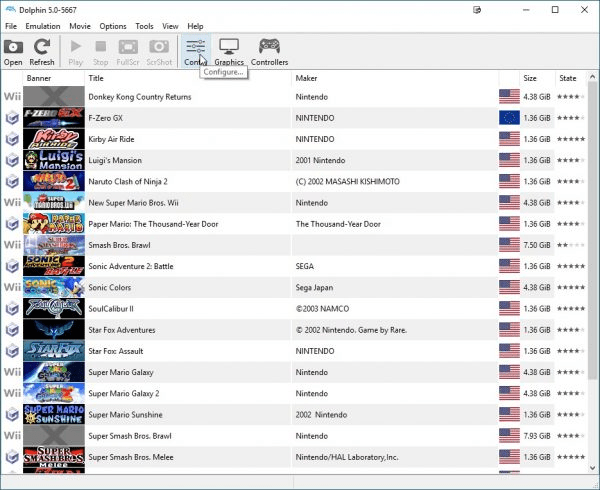Open Controllers settings
This screenshot has width=600, height=490.
click(x=269, y=51)
